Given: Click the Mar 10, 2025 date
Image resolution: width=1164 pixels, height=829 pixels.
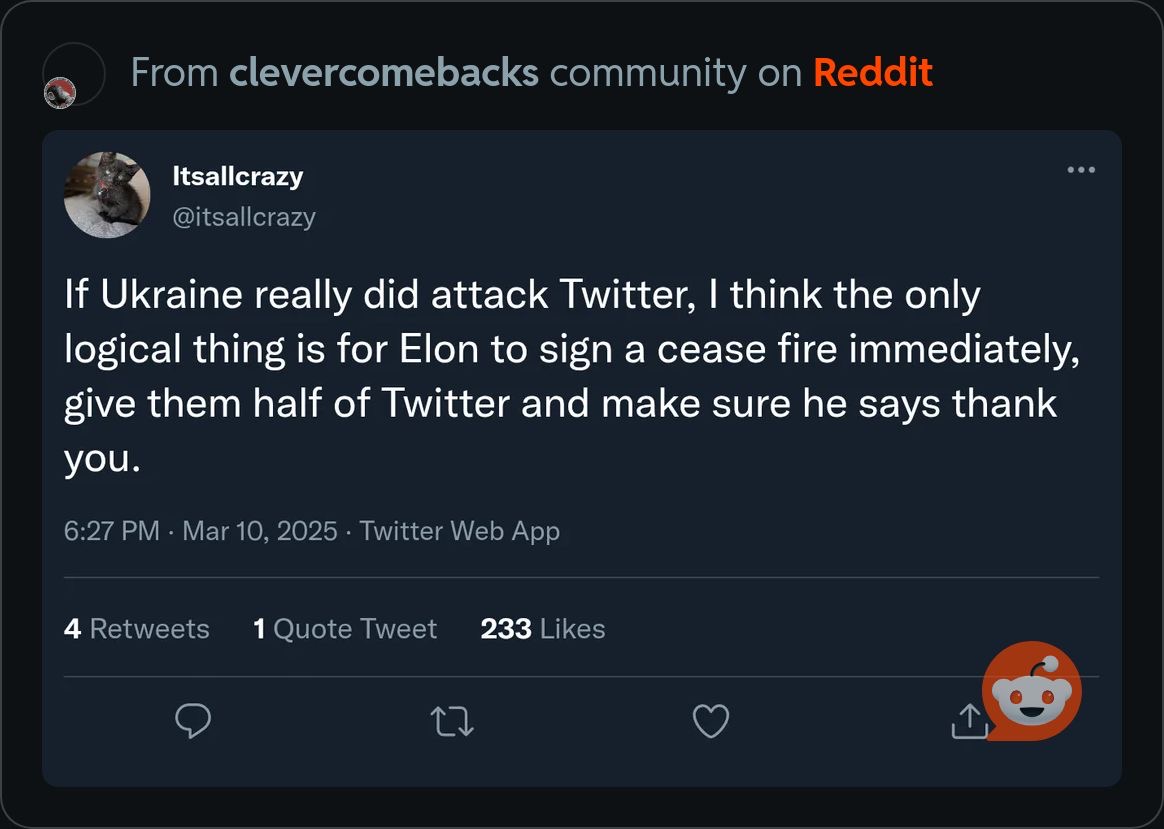Looking at the screenshot, I should click(260, 530).
